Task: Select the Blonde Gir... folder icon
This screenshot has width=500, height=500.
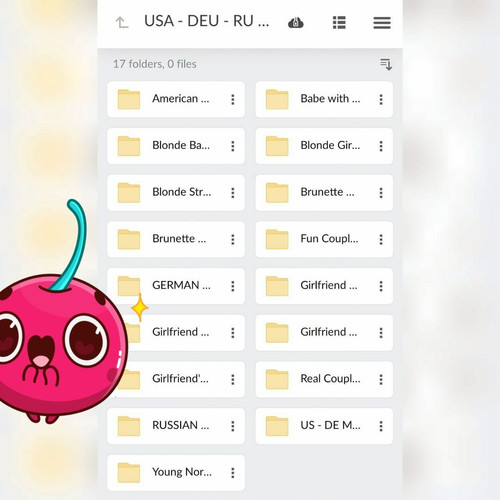Action: (x=277, y=146)
